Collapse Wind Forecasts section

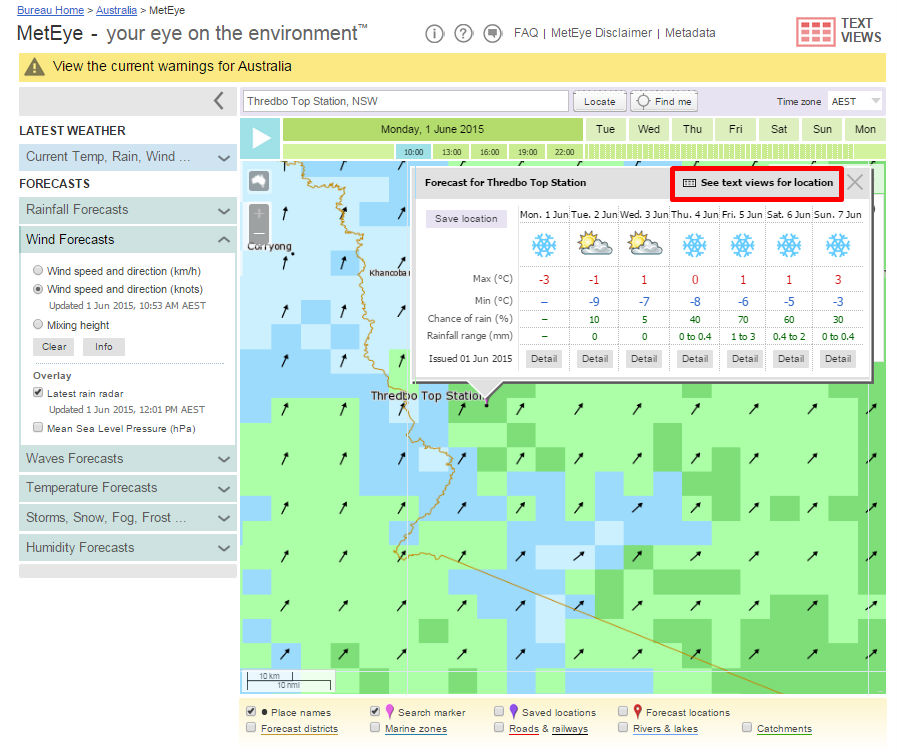pos(128,239)
